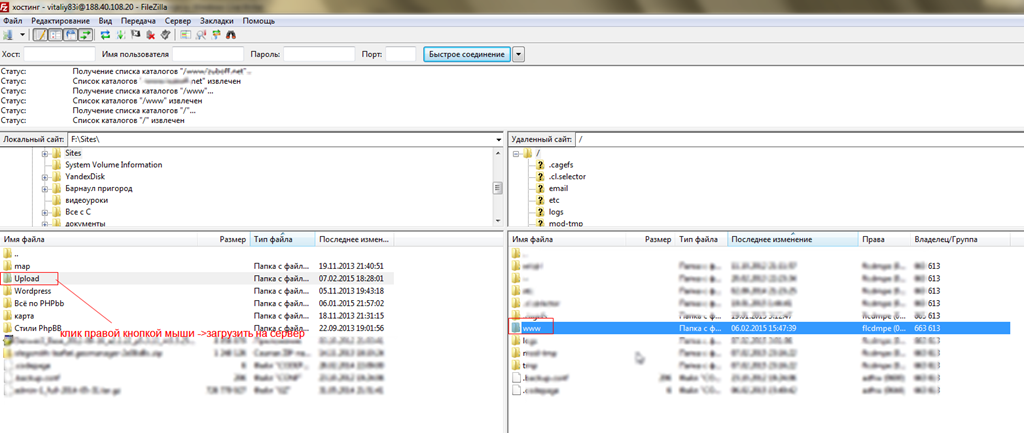Expand the YandexDisk folder tree node
Screen dimensions: 1024x433
[45, 176]
